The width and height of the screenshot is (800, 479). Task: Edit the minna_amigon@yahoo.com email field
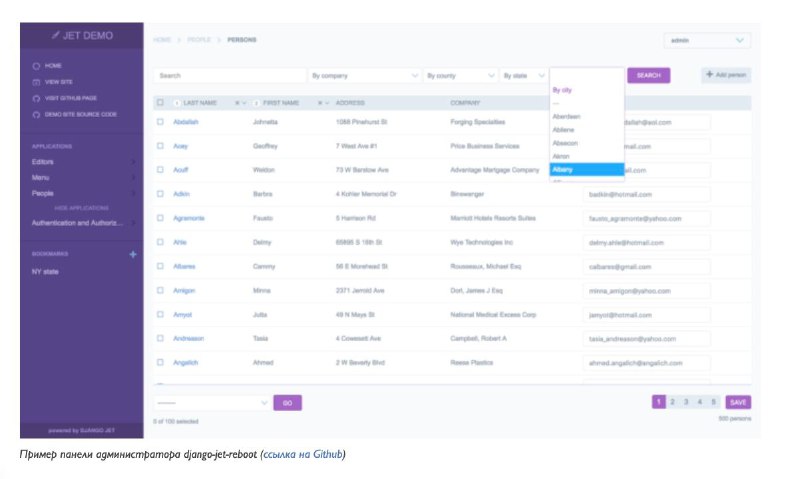click(646, 291)
